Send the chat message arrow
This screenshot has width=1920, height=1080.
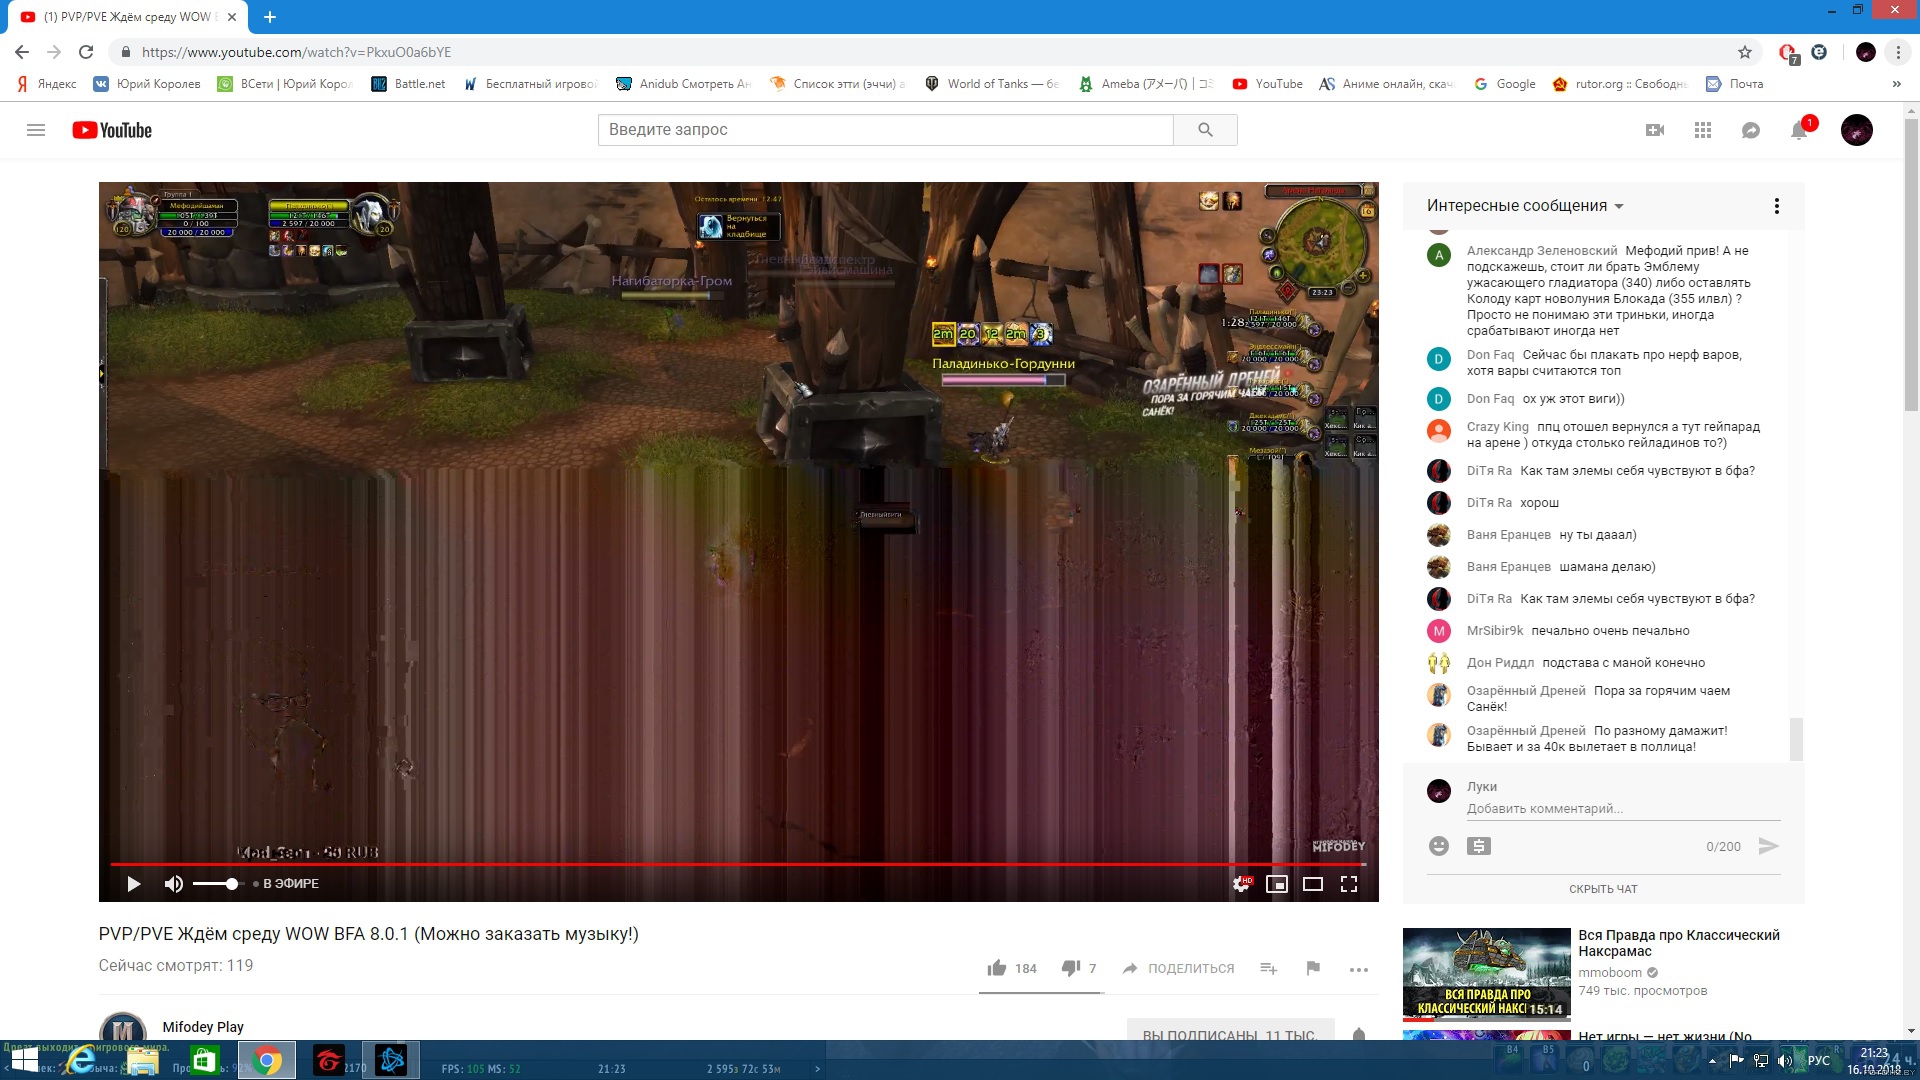click(x=1768, y=846)
